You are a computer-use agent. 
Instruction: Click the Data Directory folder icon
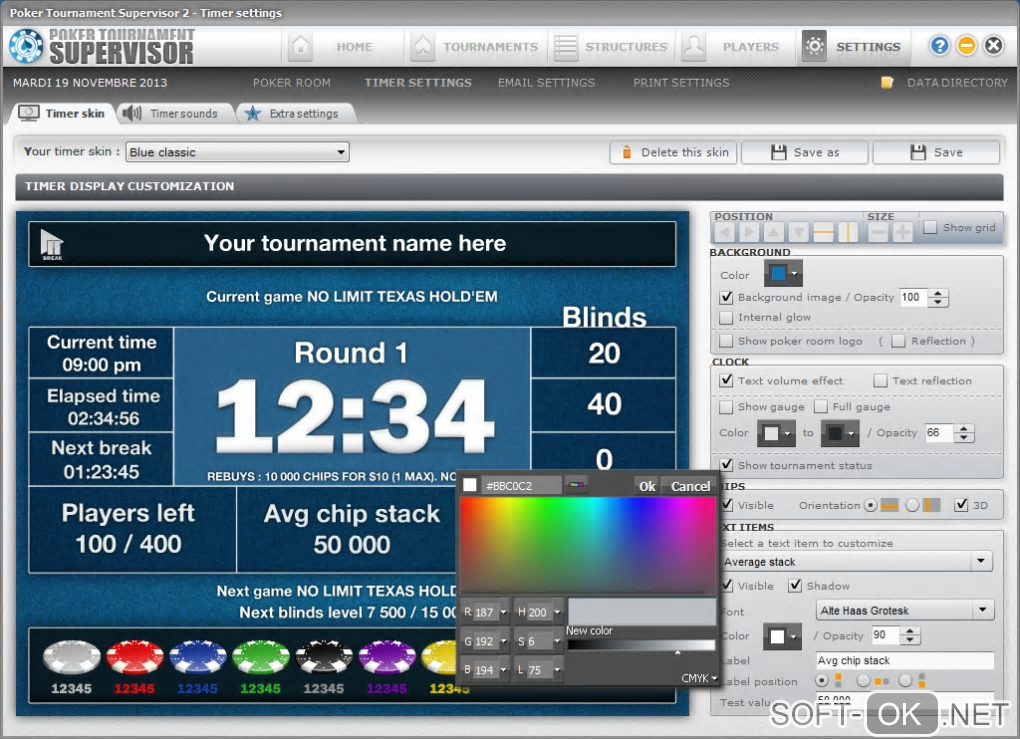(x=887, y=83)
